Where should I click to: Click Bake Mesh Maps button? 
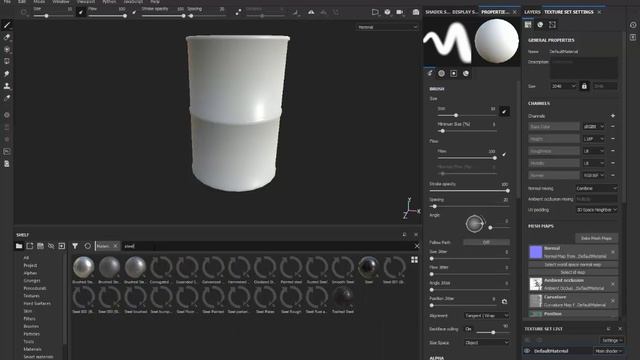tap(596, 238)
